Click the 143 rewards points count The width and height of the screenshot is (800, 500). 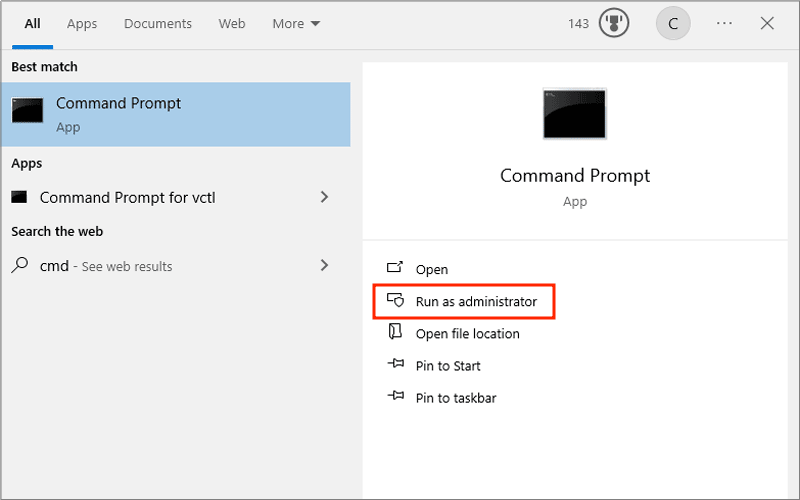pyautogui.click(x=579, y=24)
